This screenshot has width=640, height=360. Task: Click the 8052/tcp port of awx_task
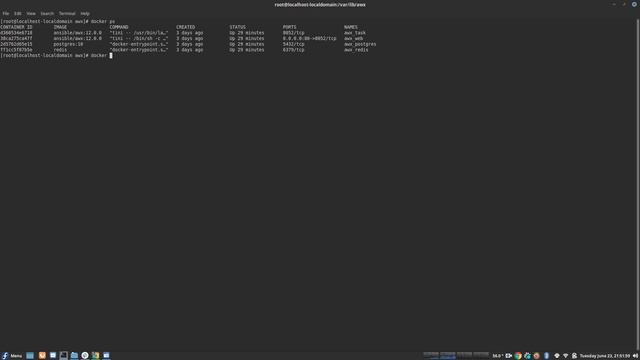293,33
